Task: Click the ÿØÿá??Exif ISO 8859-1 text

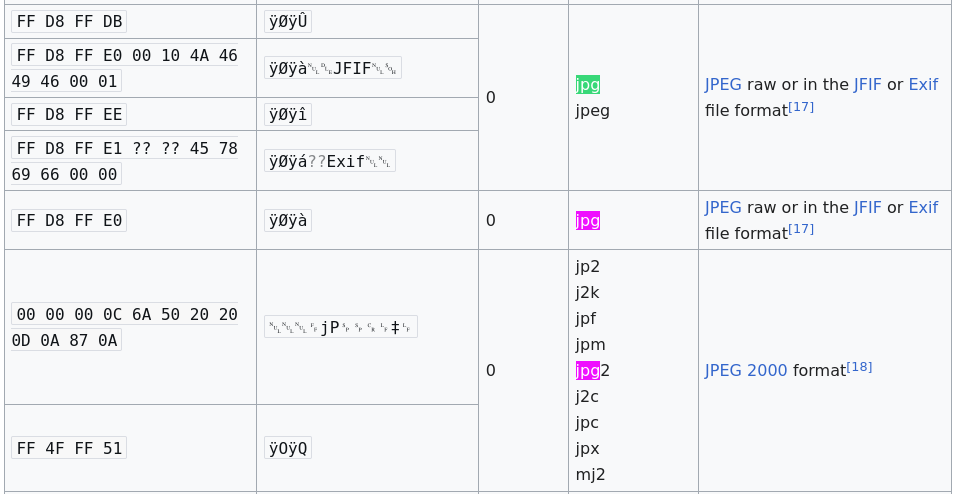Action: (x=329, y=161)
